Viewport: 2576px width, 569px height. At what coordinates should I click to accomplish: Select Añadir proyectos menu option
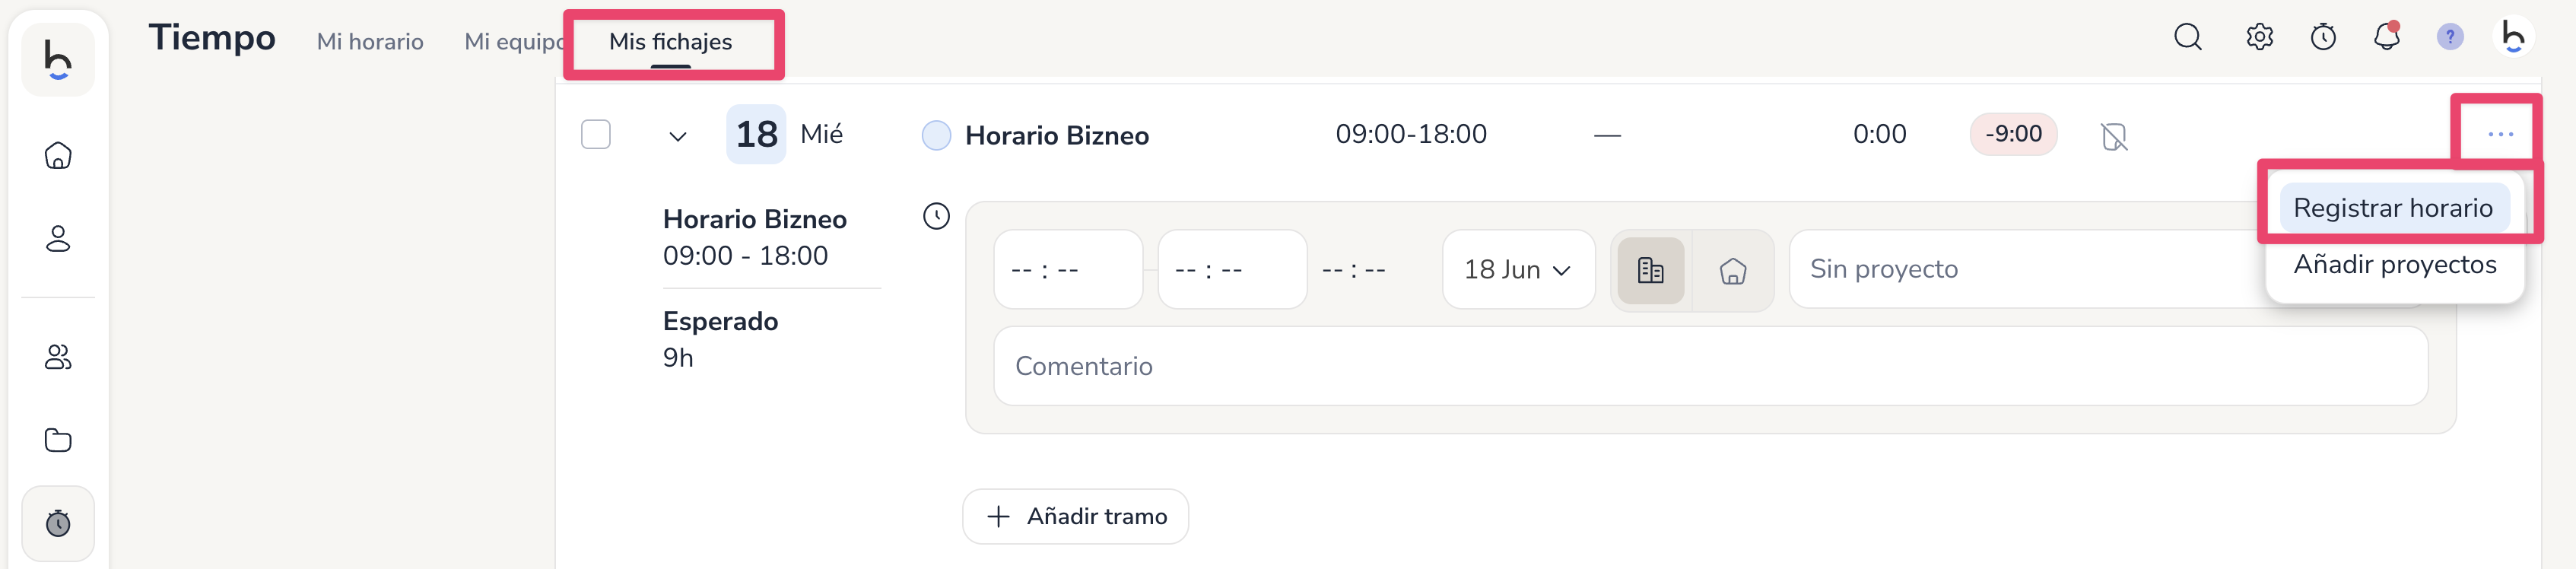(2394, 265)
